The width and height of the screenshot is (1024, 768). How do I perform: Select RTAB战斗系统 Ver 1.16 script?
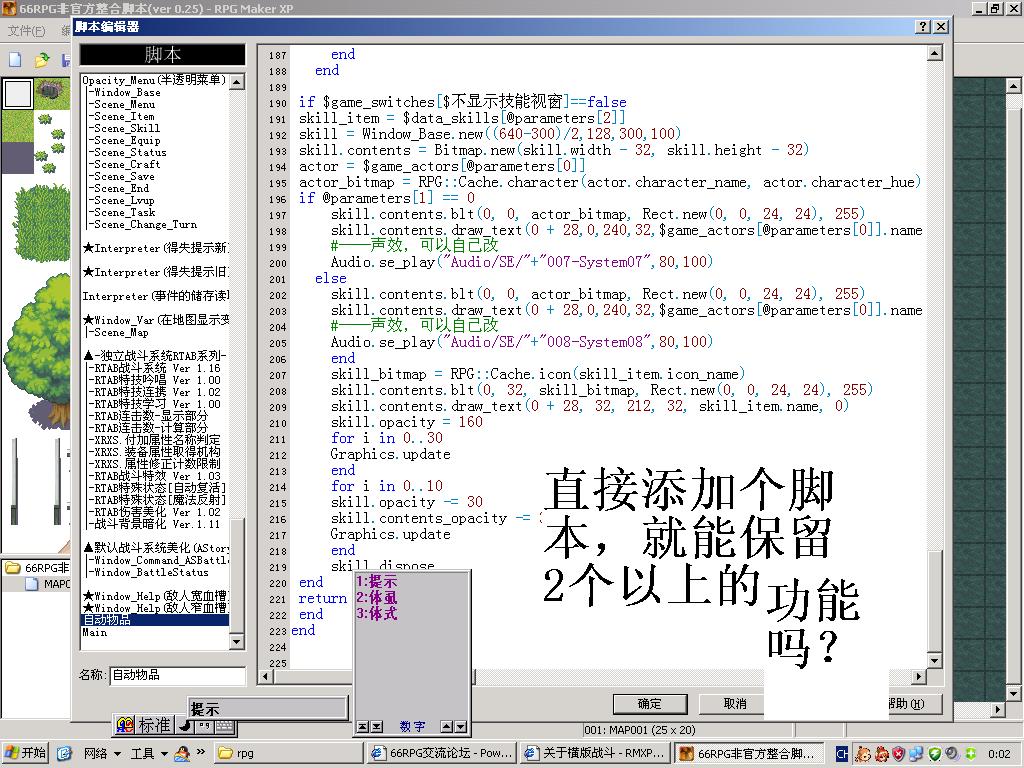157,368
